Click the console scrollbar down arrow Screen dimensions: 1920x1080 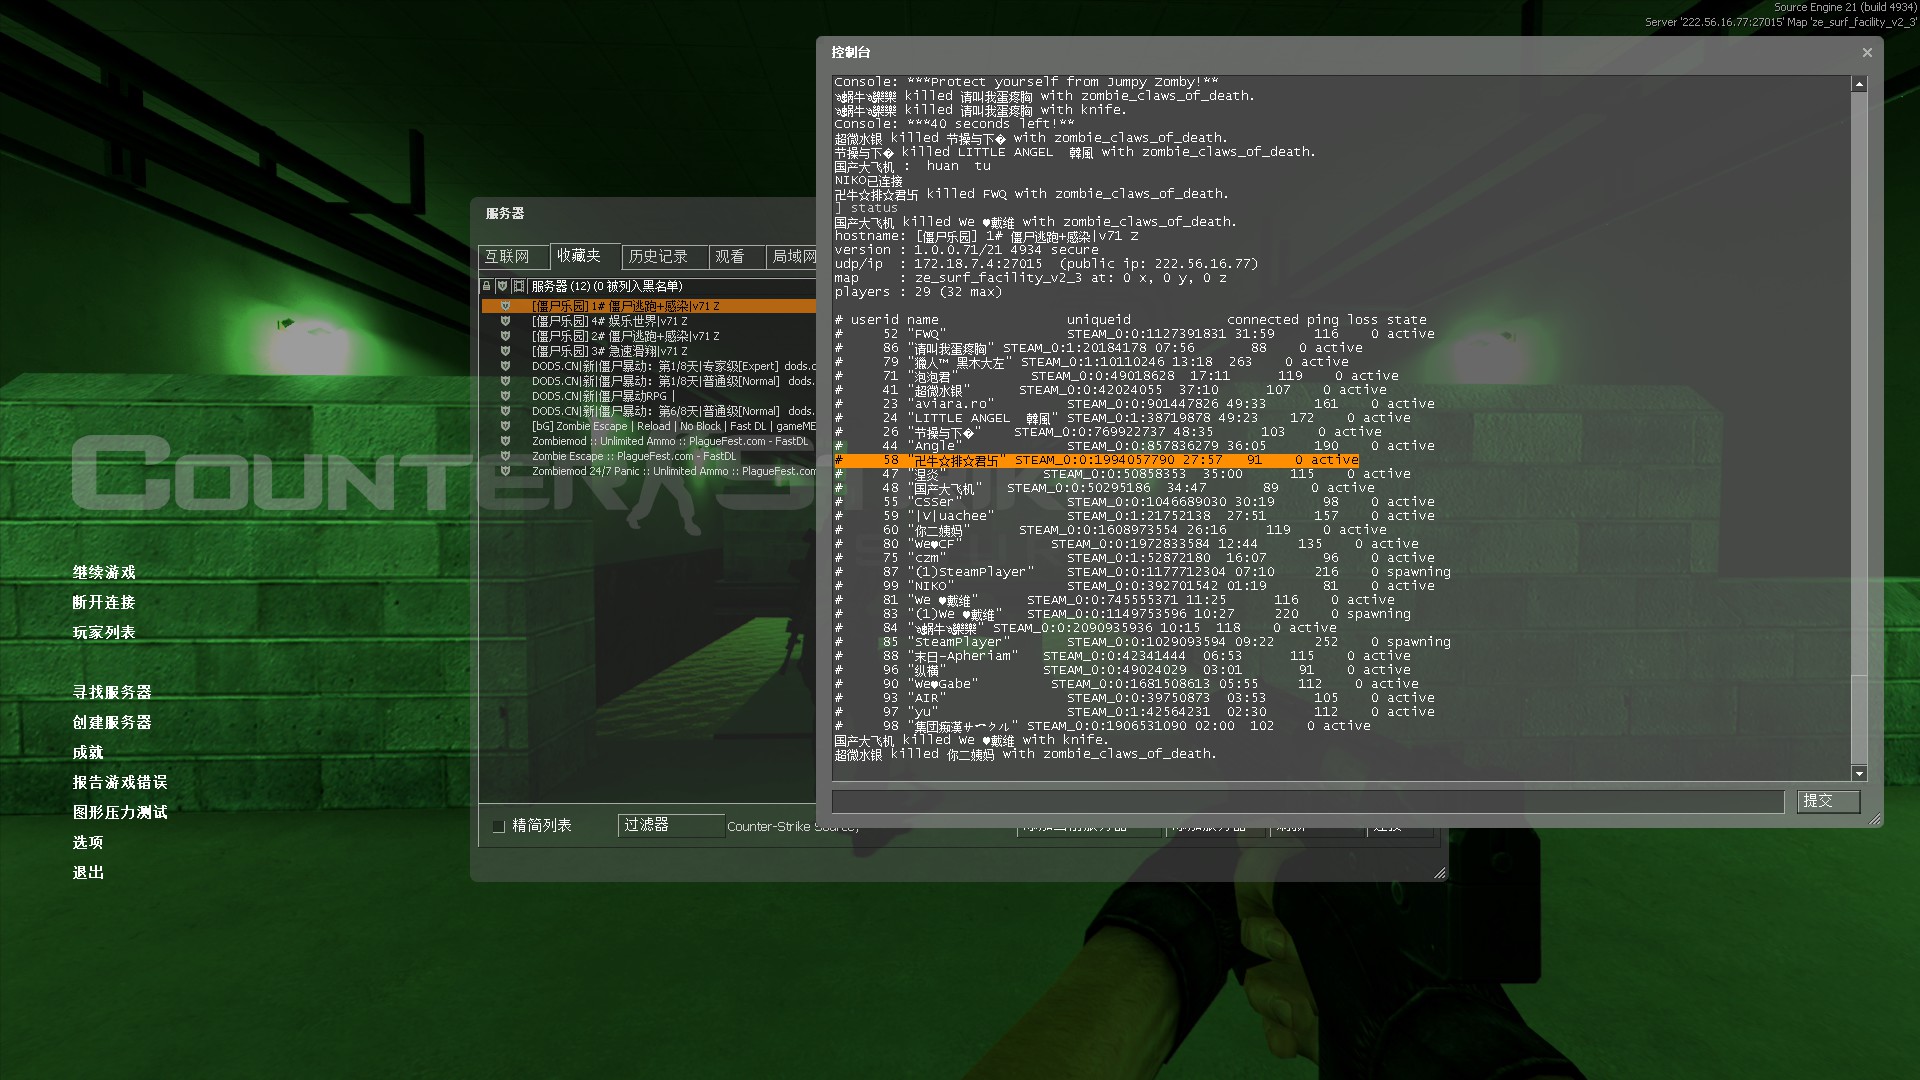(1859, 773)
